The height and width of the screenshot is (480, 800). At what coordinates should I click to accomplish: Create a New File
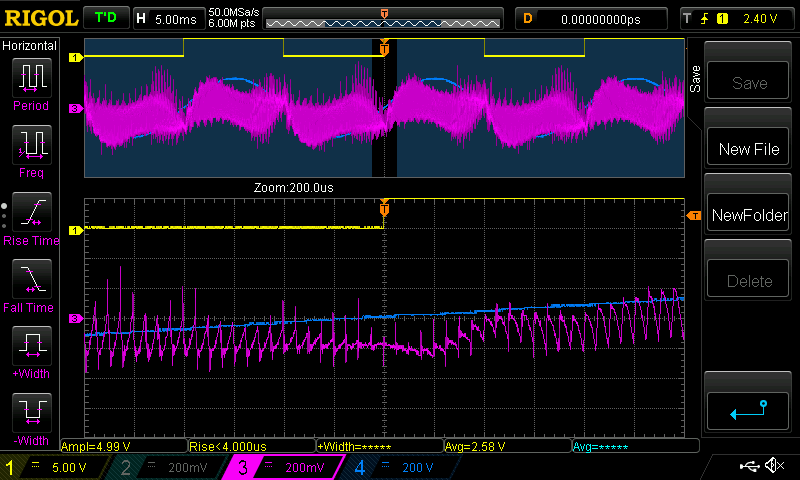pos(749,149)
